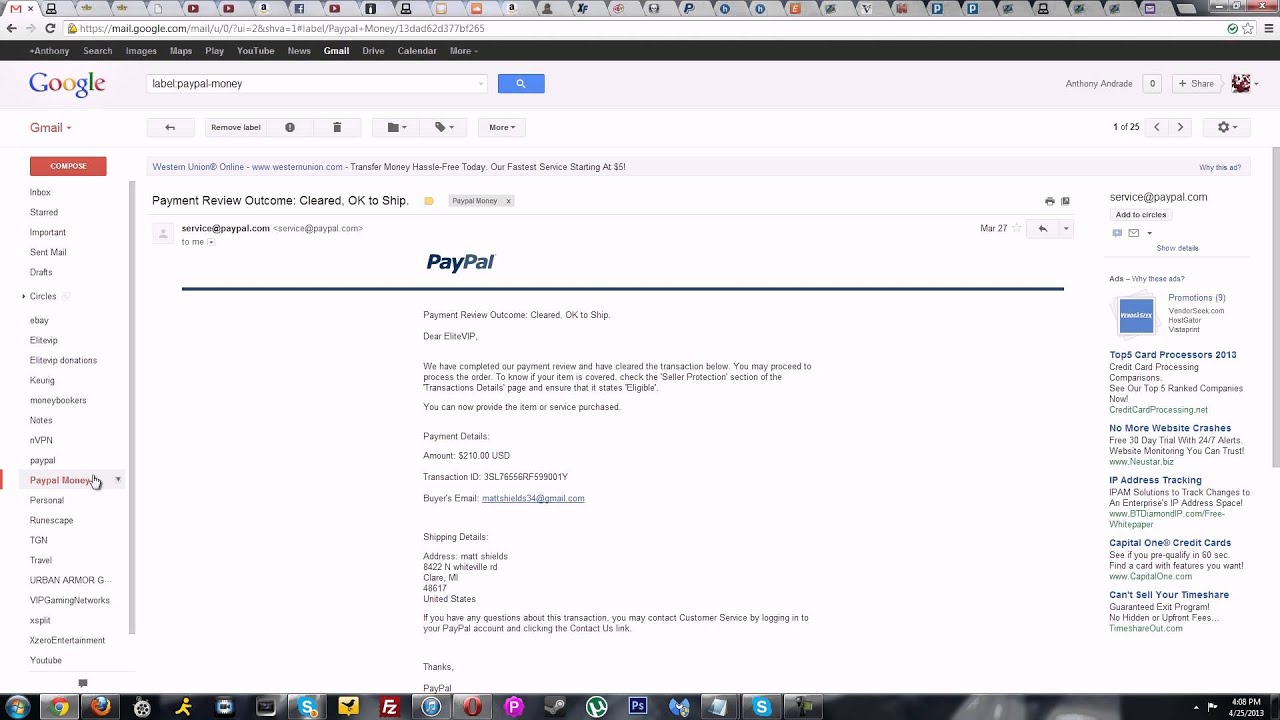Screen dimensions: 1280x720
Task: Click the email icon in the contact card
Action: tap(1133, 233)
